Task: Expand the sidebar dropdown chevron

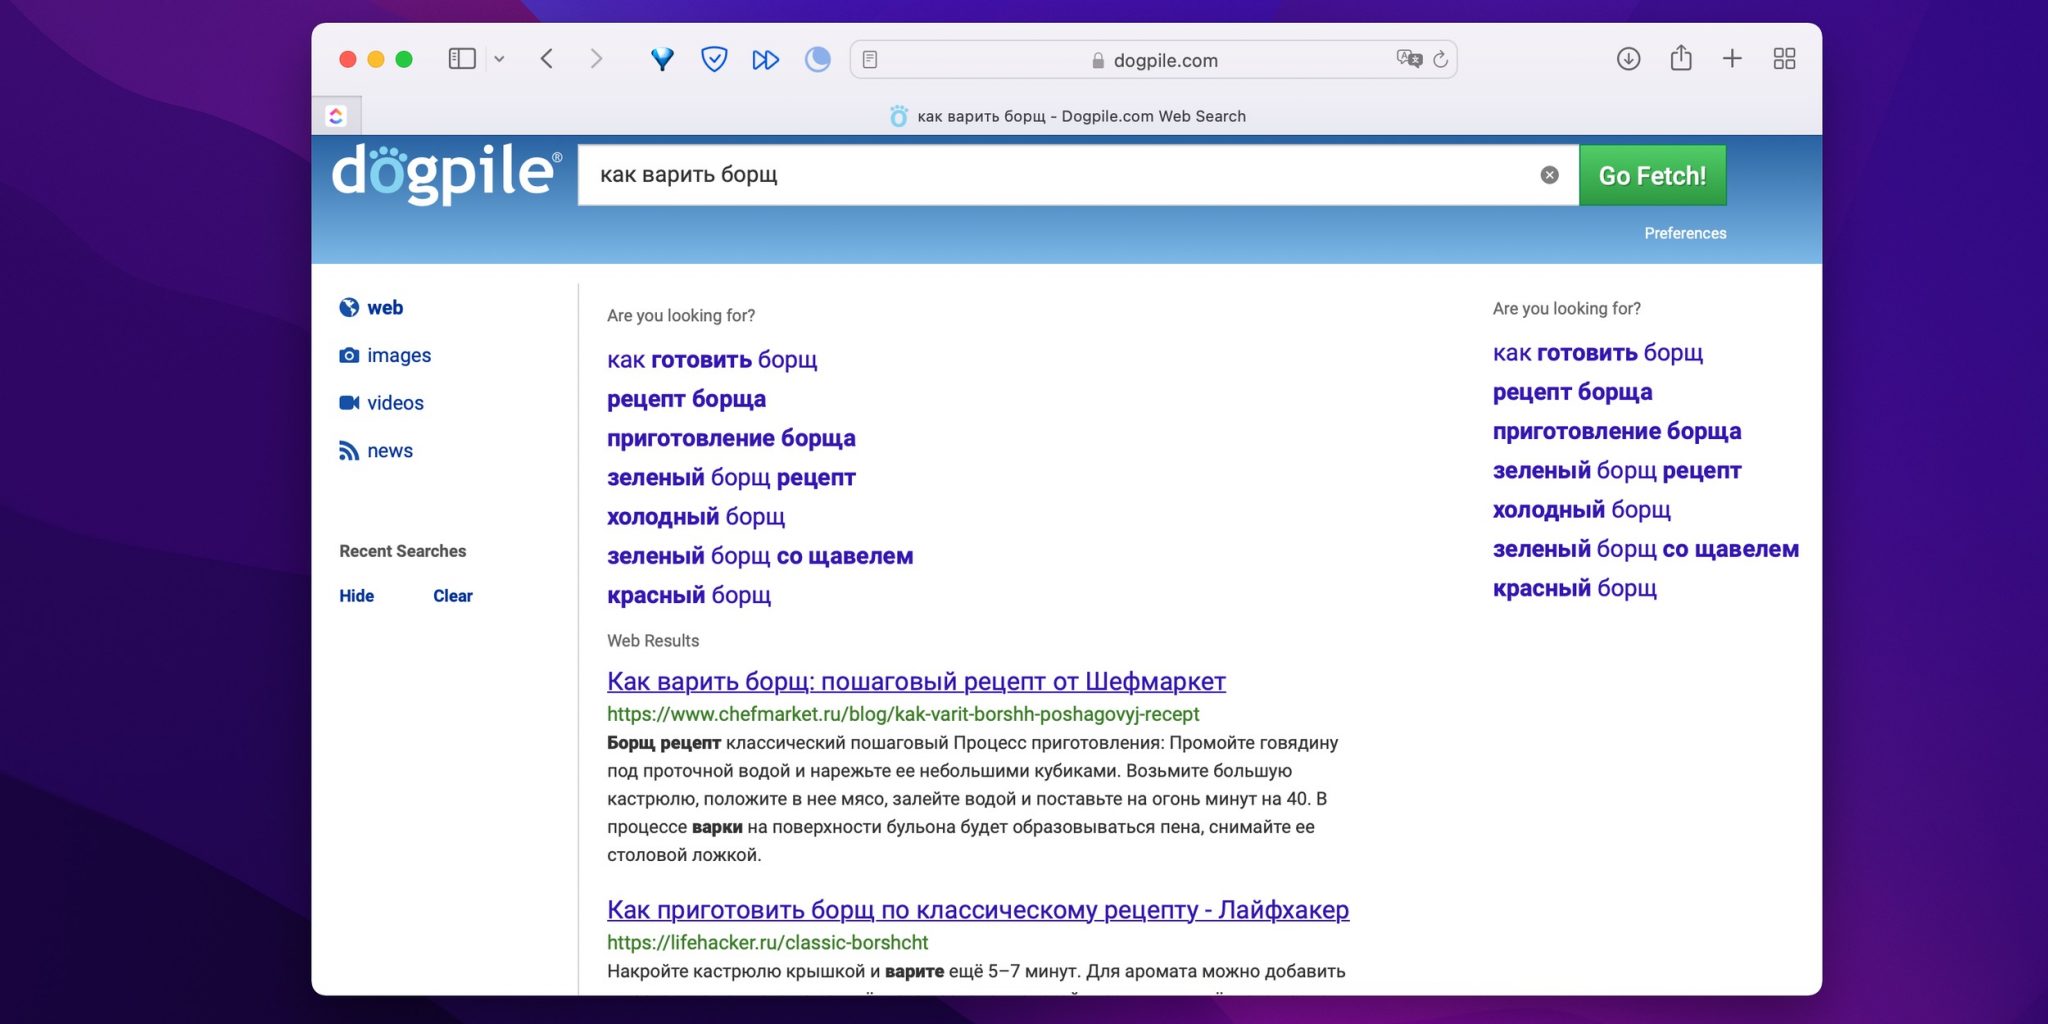Action: pyautogui.click(x=499, y=59)
